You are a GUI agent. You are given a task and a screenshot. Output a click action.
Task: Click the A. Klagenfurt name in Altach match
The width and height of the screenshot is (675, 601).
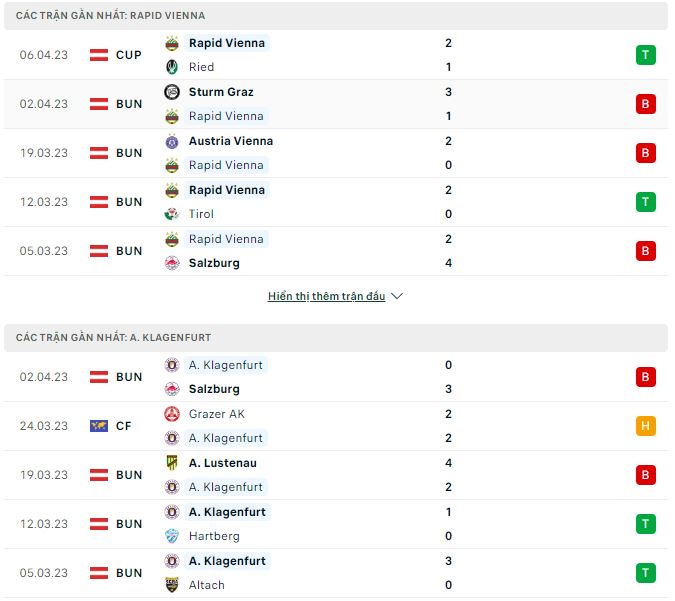click(x=227, y=561)
